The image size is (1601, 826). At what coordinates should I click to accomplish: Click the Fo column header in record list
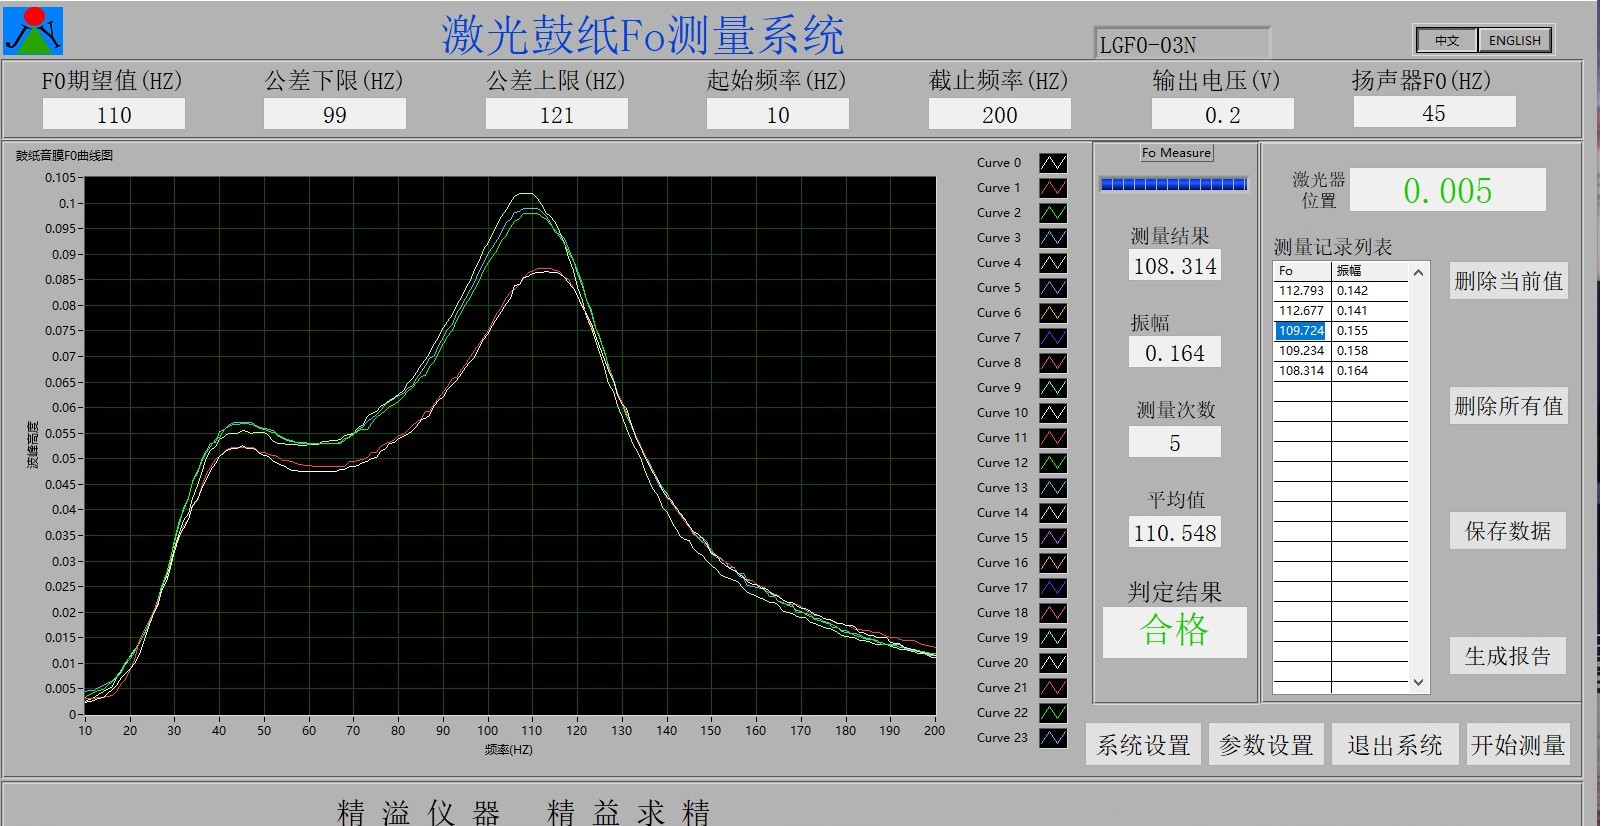coord(1302,271)
